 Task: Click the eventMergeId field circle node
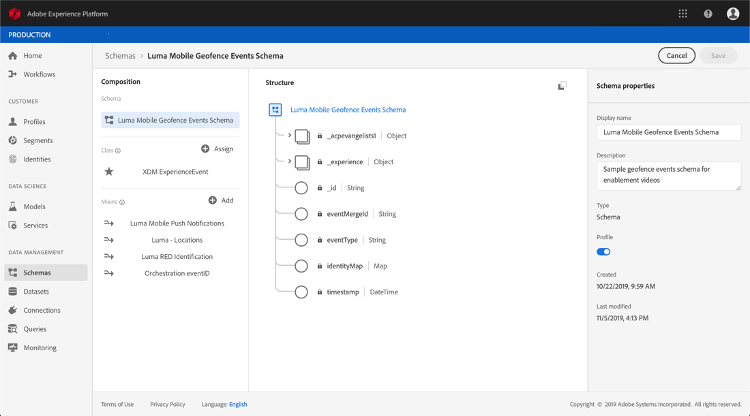point(301,214)
